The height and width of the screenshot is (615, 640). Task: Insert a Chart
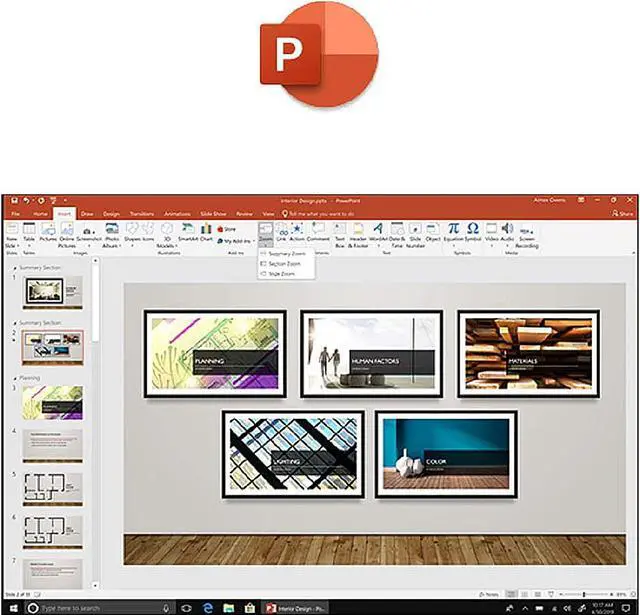[x=206, y=232]
